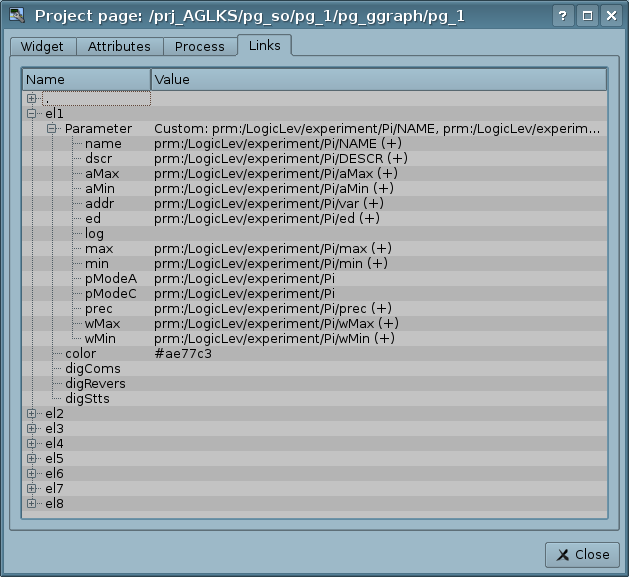
Task: Expand the el5 tree node
Action: [32, 459]
